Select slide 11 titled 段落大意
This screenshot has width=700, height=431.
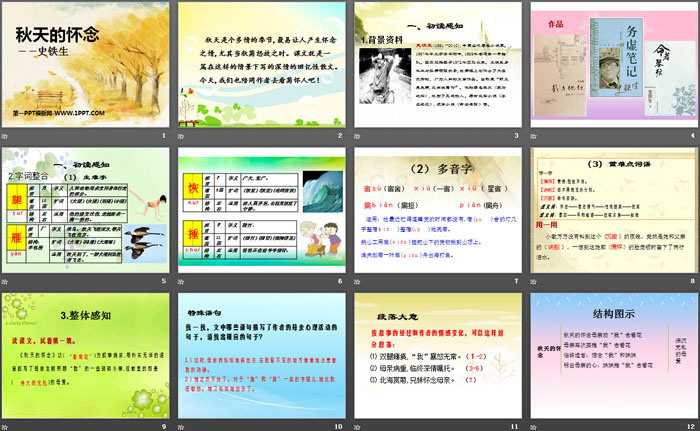[438, 356]
